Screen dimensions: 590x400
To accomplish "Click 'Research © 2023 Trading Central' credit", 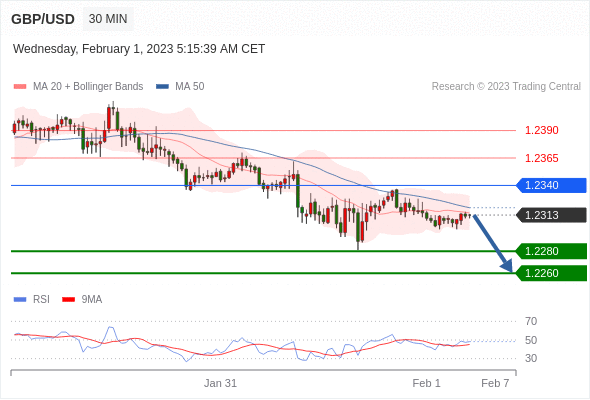I will (x=506, y=87).
